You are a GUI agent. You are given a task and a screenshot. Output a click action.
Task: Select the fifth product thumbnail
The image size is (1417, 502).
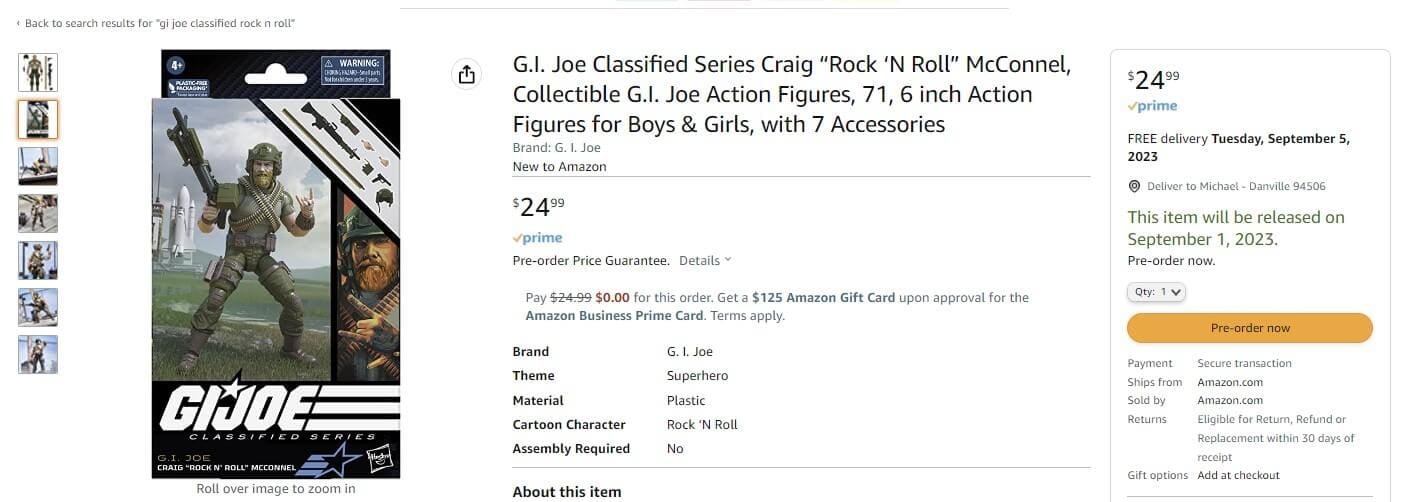click(38, 260)
